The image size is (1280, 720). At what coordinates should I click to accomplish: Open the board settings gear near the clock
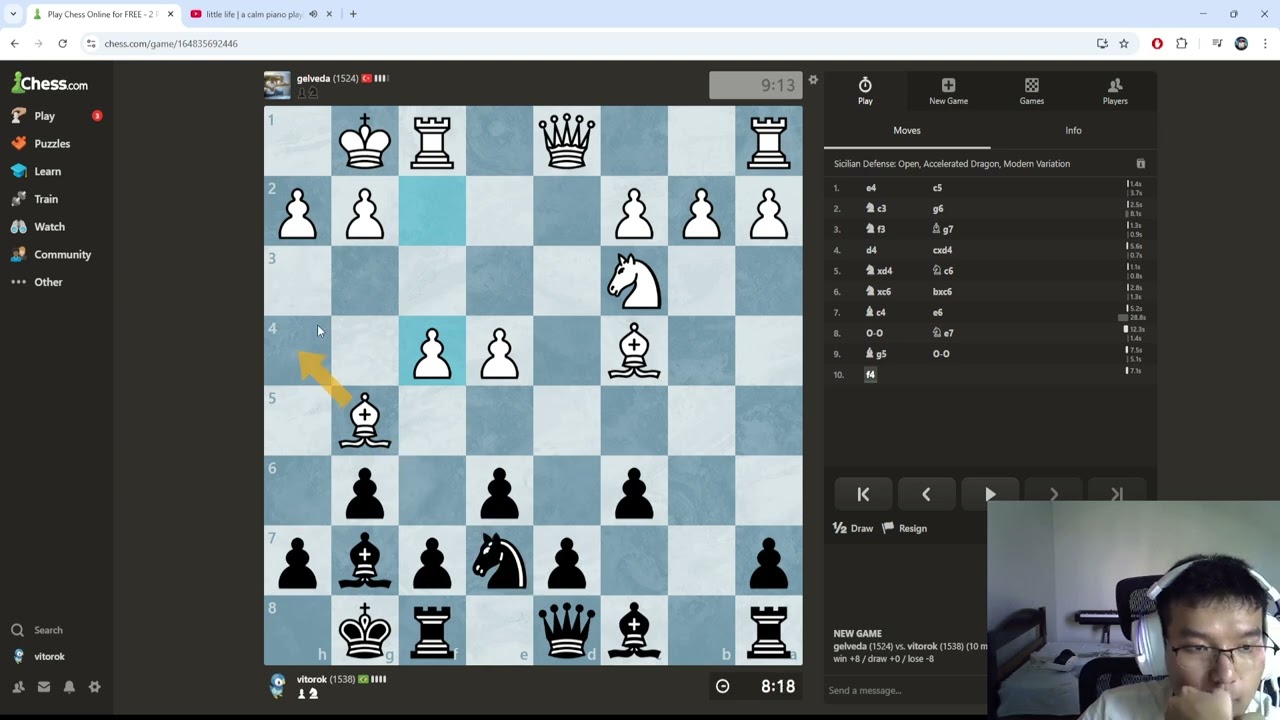coord(813,80)
